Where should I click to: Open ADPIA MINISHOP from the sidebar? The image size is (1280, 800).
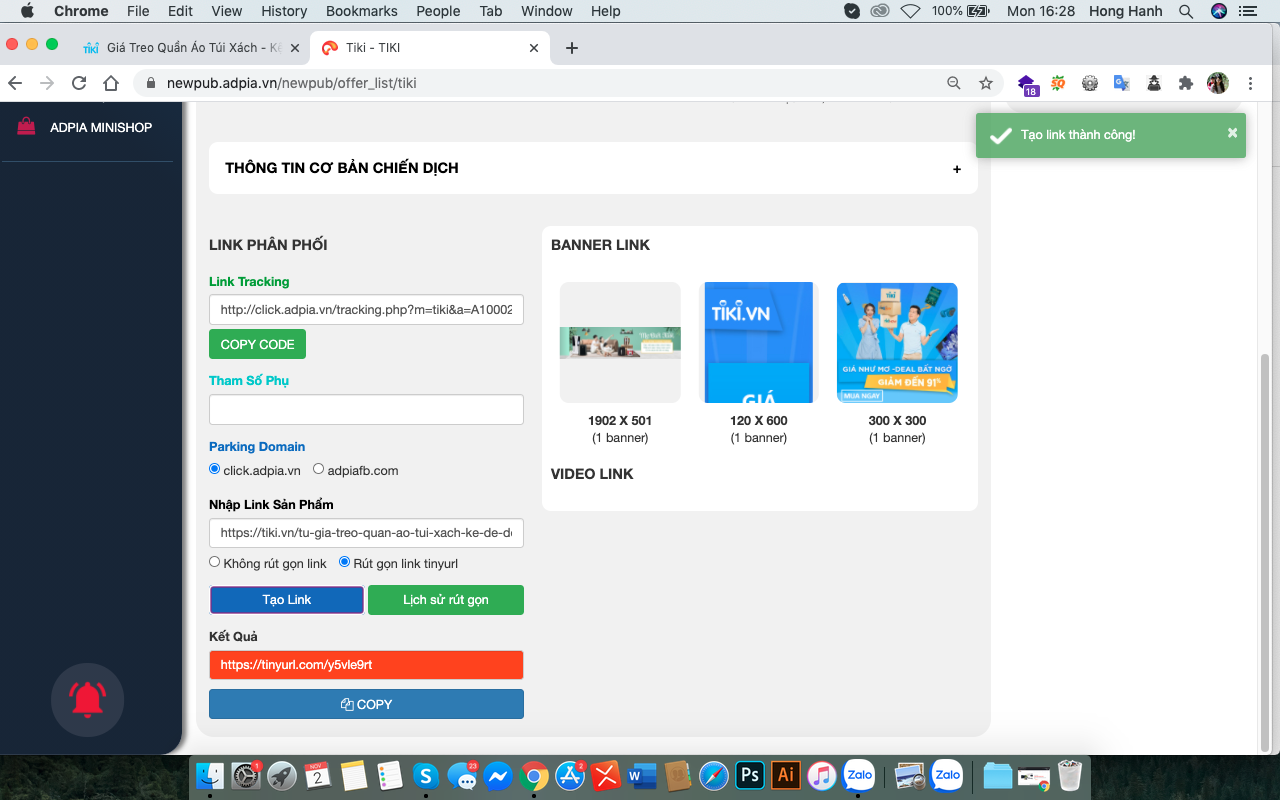coord(85,127)
